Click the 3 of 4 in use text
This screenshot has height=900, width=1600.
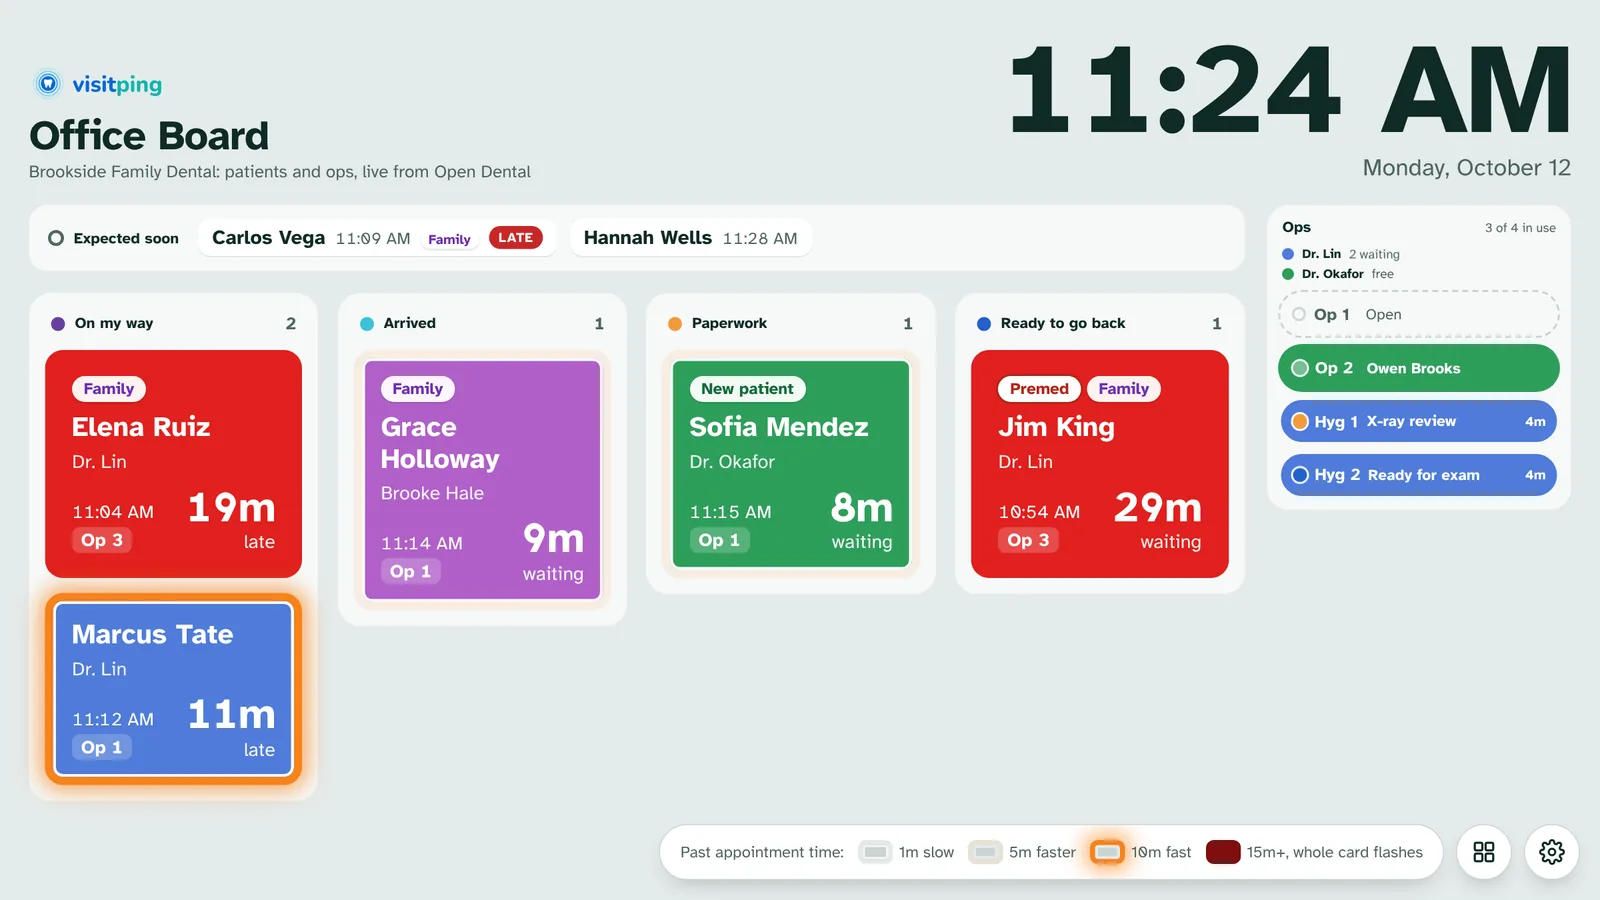click(1520, 228)
